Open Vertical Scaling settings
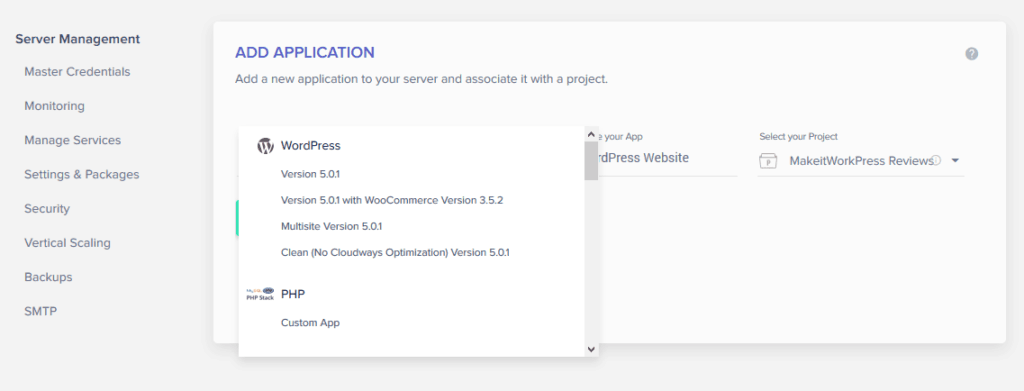This screenshot has height=391, width=1024. pyautogui.click(x=67, y=243)
